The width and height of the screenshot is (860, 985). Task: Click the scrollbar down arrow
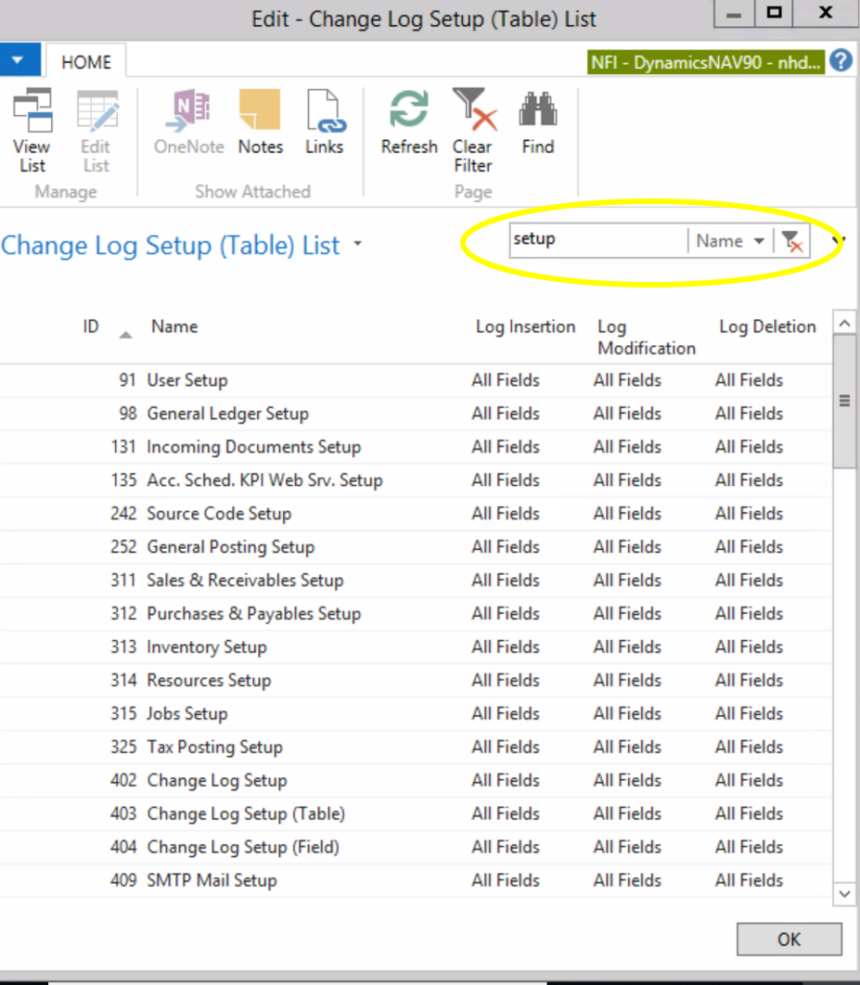[x=844, y=893]
